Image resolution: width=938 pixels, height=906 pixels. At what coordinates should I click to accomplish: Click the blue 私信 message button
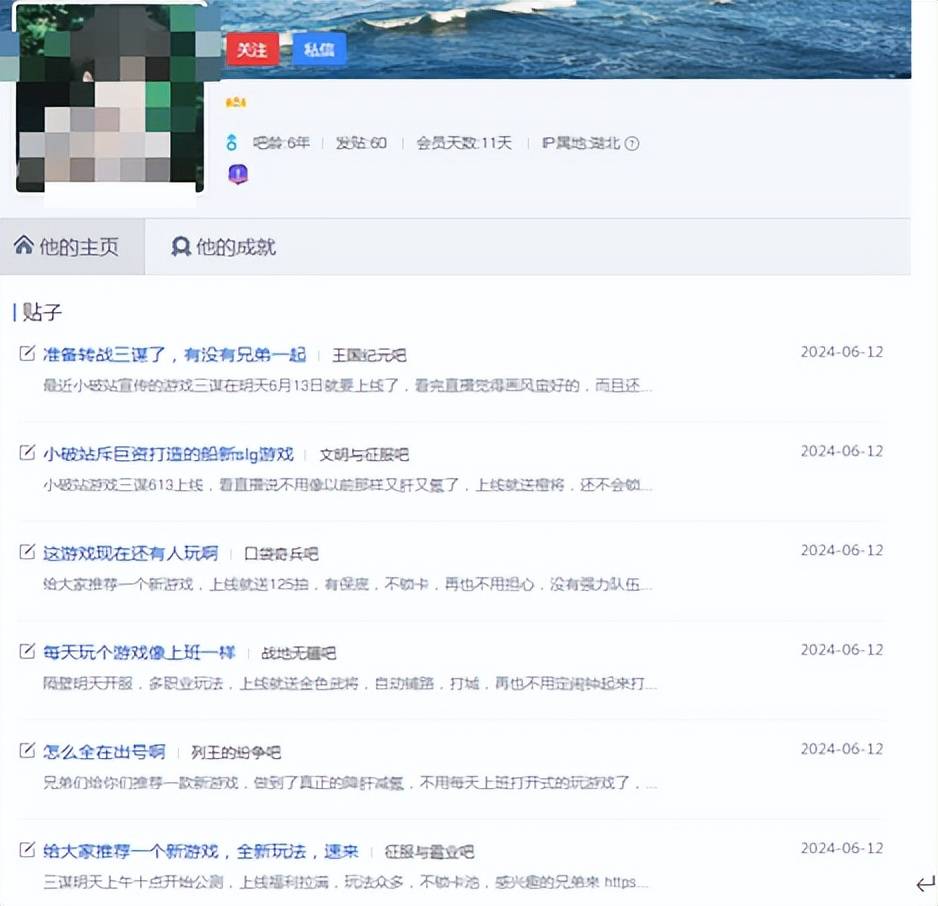(x=319, y=49)
